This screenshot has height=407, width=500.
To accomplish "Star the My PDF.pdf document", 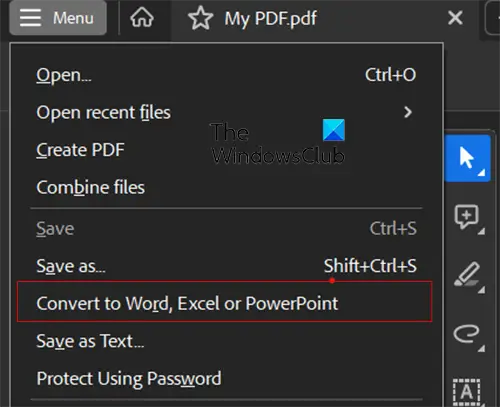I will [x=200, y=18].
